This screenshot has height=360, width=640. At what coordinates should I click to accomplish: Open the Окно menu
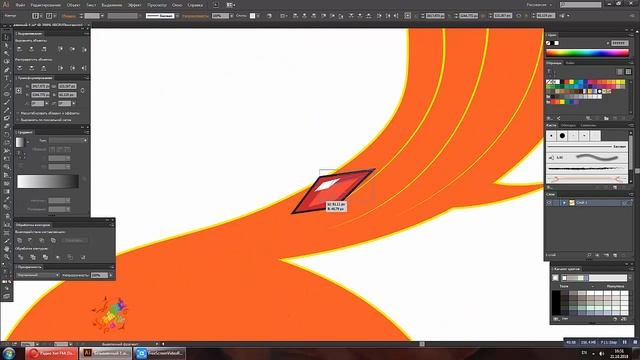177,5
